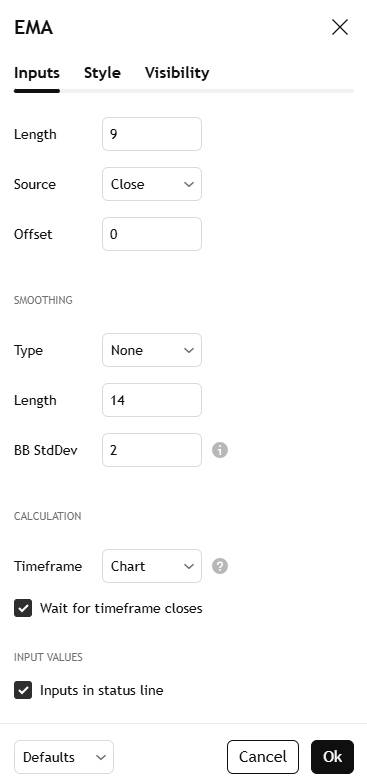Click the smoothing Type chevron arrow
This screenshot has height=784, width=367.
(x=188, y=350)
